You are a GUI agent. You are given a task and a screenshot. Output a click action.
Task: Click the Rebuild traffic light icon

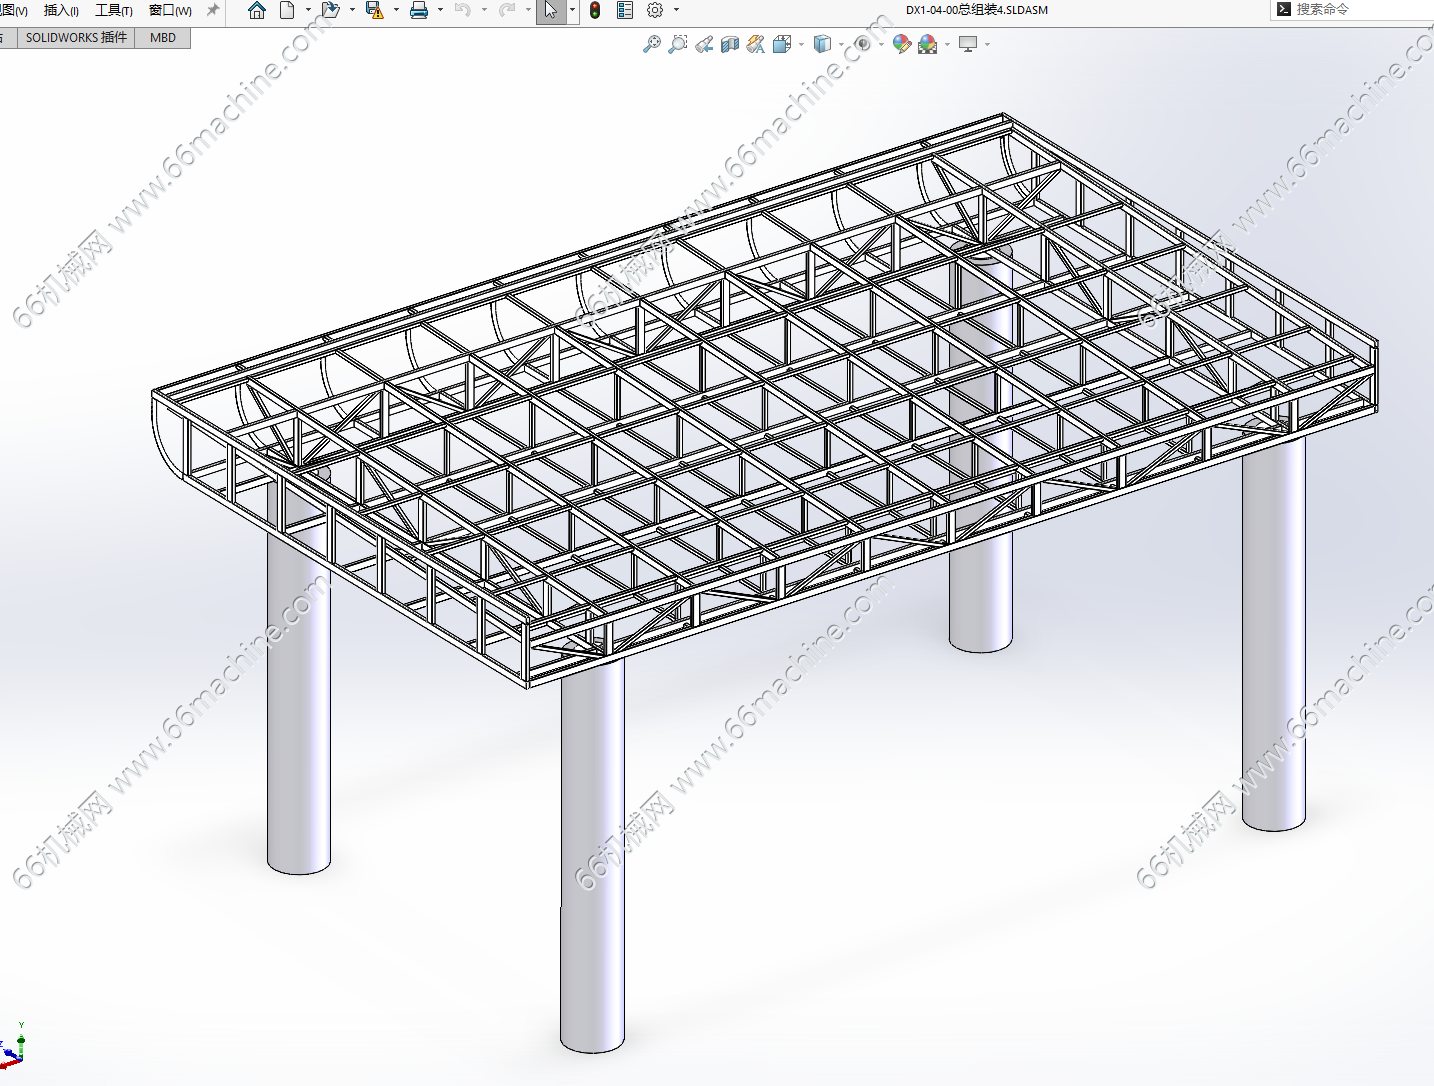tap(595, 10)
